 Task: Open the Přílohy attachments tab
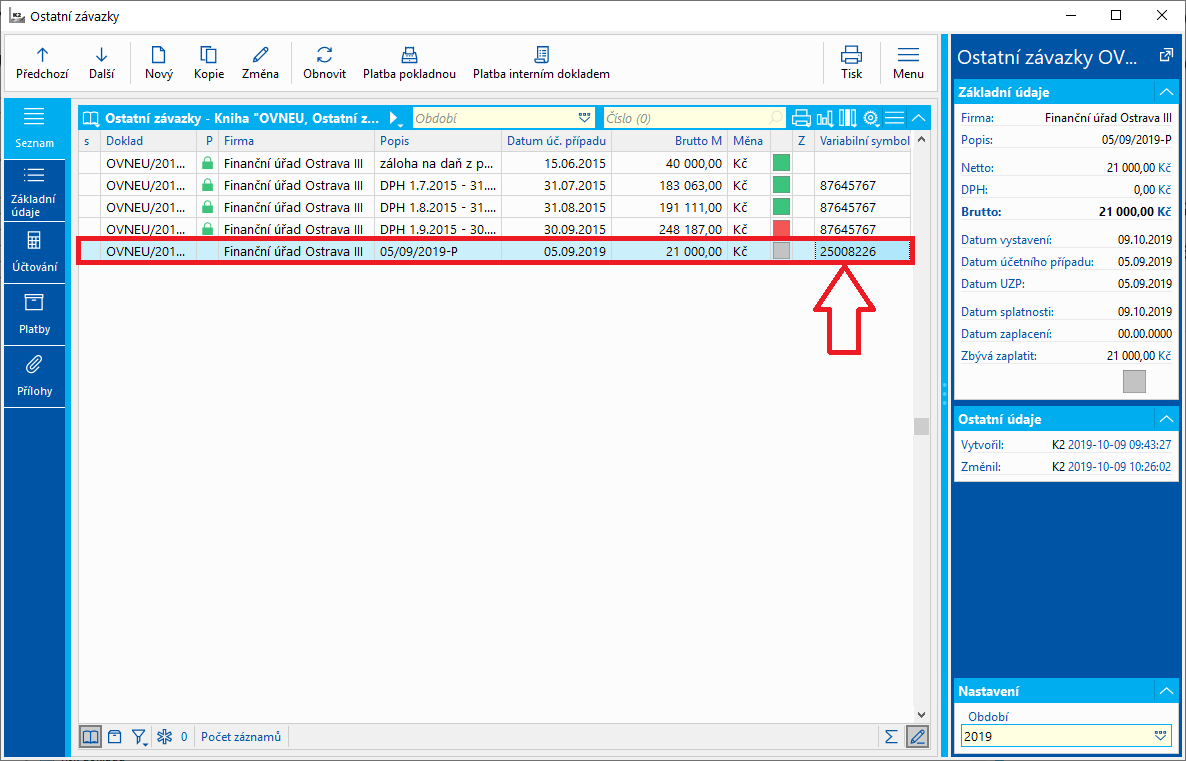coord(34,377)
